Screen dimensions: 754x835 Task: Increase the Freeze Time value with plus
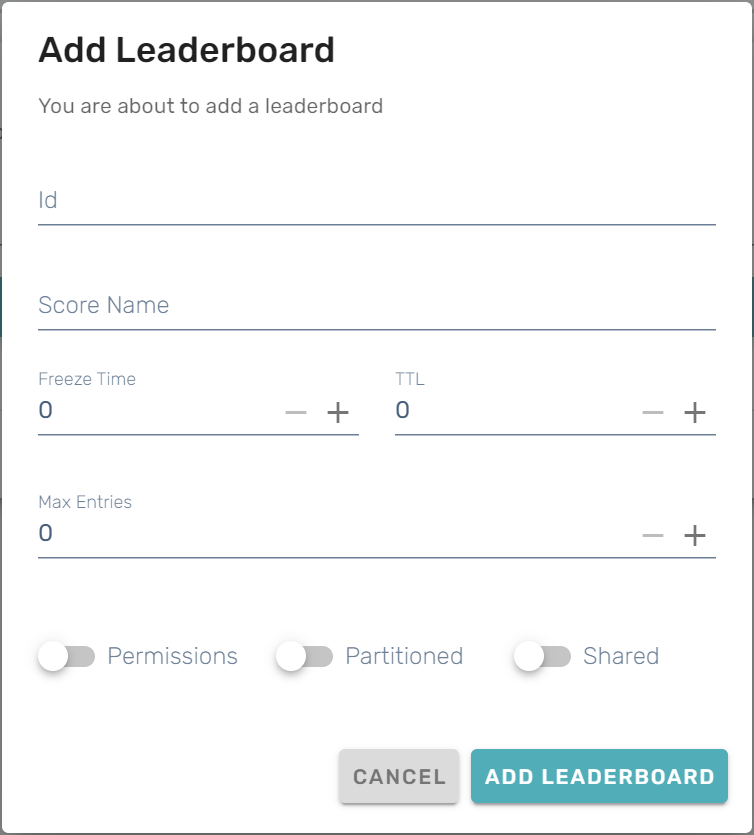338,412
